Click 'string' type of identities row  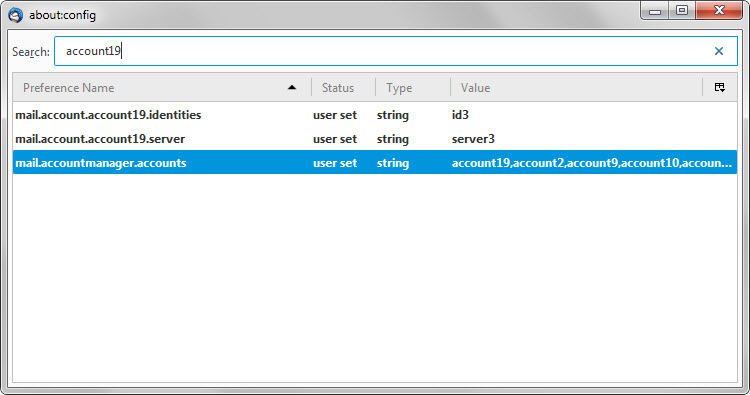click(393, 115)
